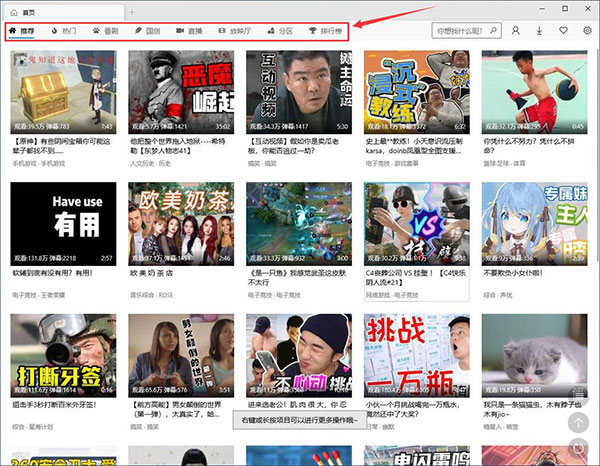The height and width of the screenshot is (466, 600).
Task: Open the downloads icon in toolbar
Action: (540, 31)
